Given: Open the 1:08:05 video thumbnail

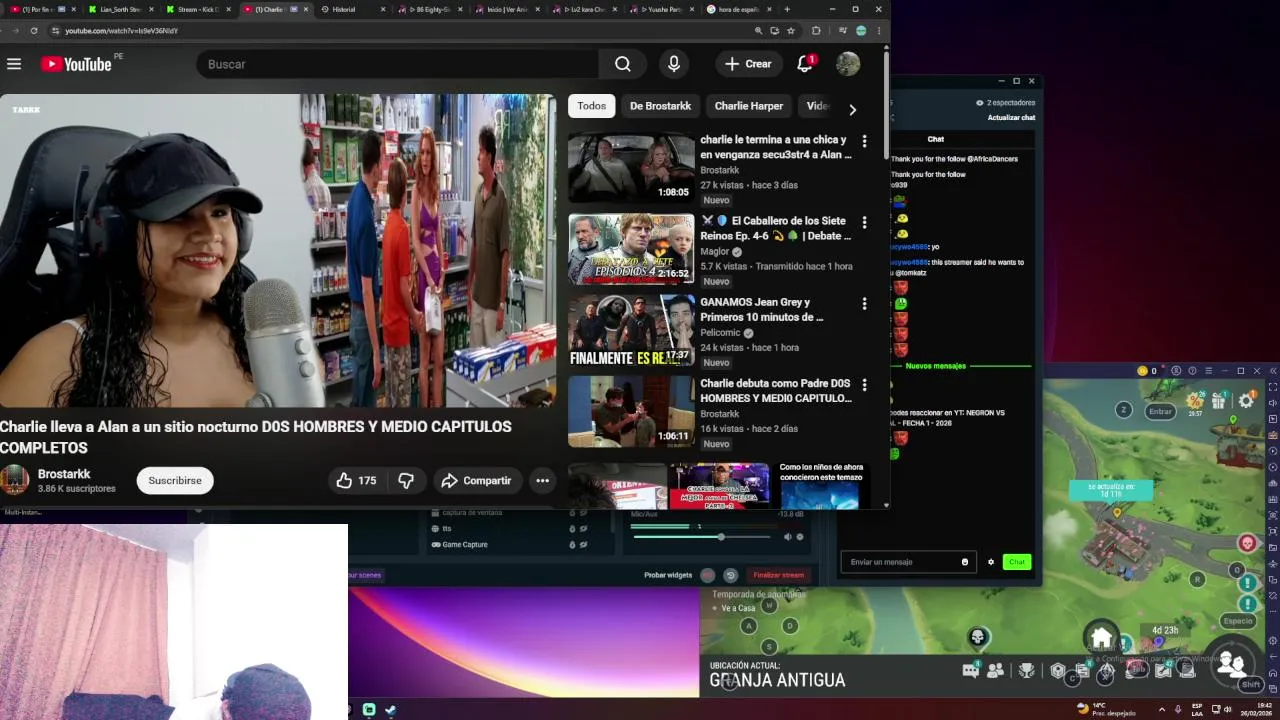Looking at the screenshot, I should coord(631,167).
